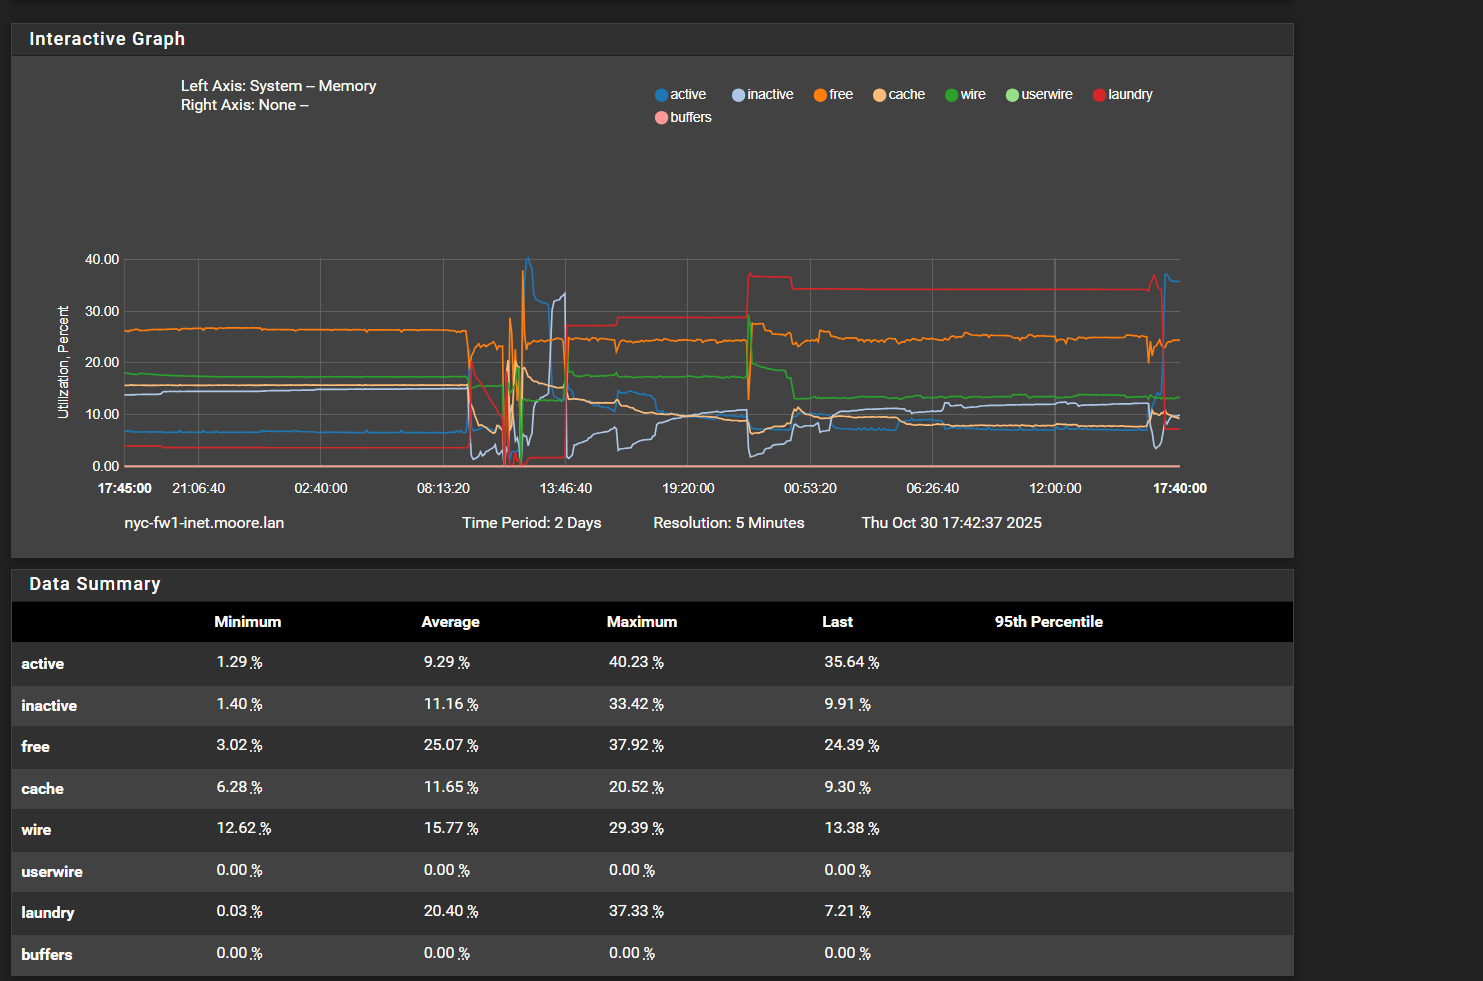Toggle the free memory legend entry
Viewport: 1483px width, 981px height.
[x=833, y=95]
